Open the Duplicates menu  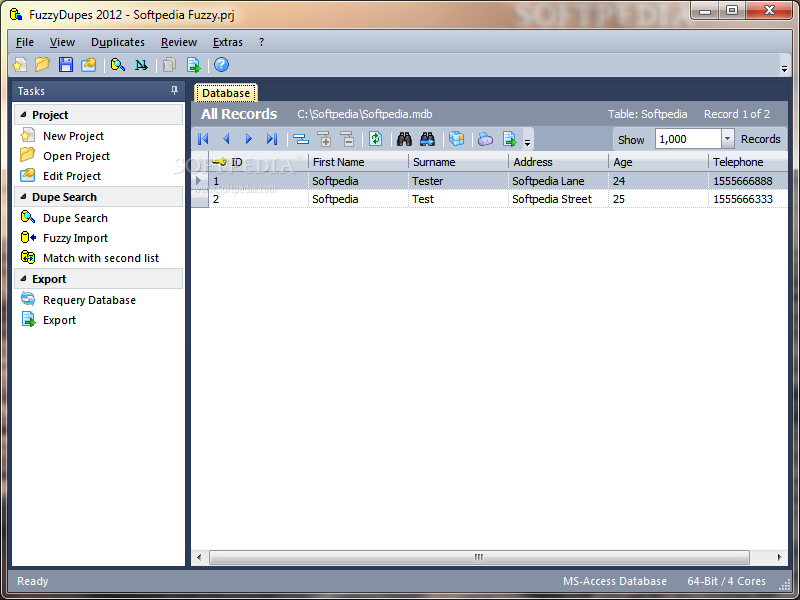click(118, 42)
